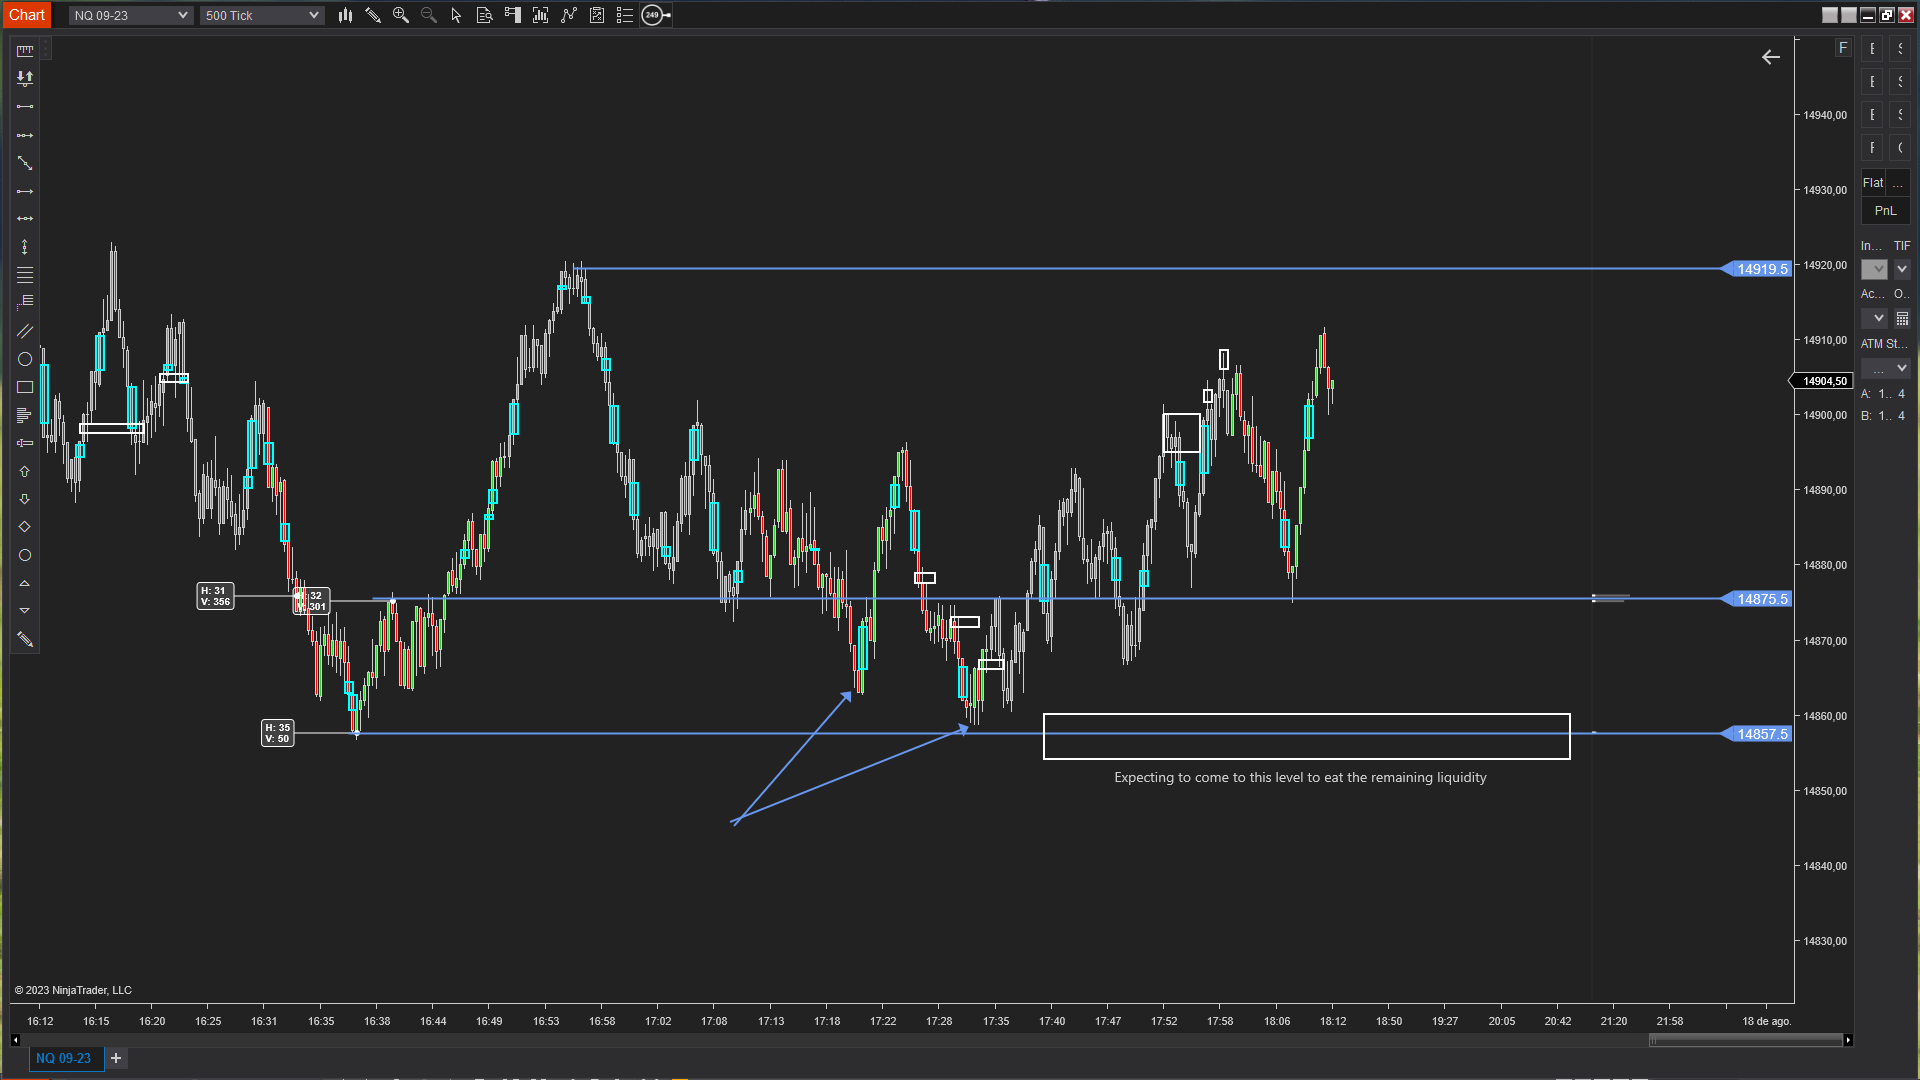Select the diagonal Extended Line tool
Viewport: 1920px width, 1080px height.
pyautogui.click(x=25, y=163)
